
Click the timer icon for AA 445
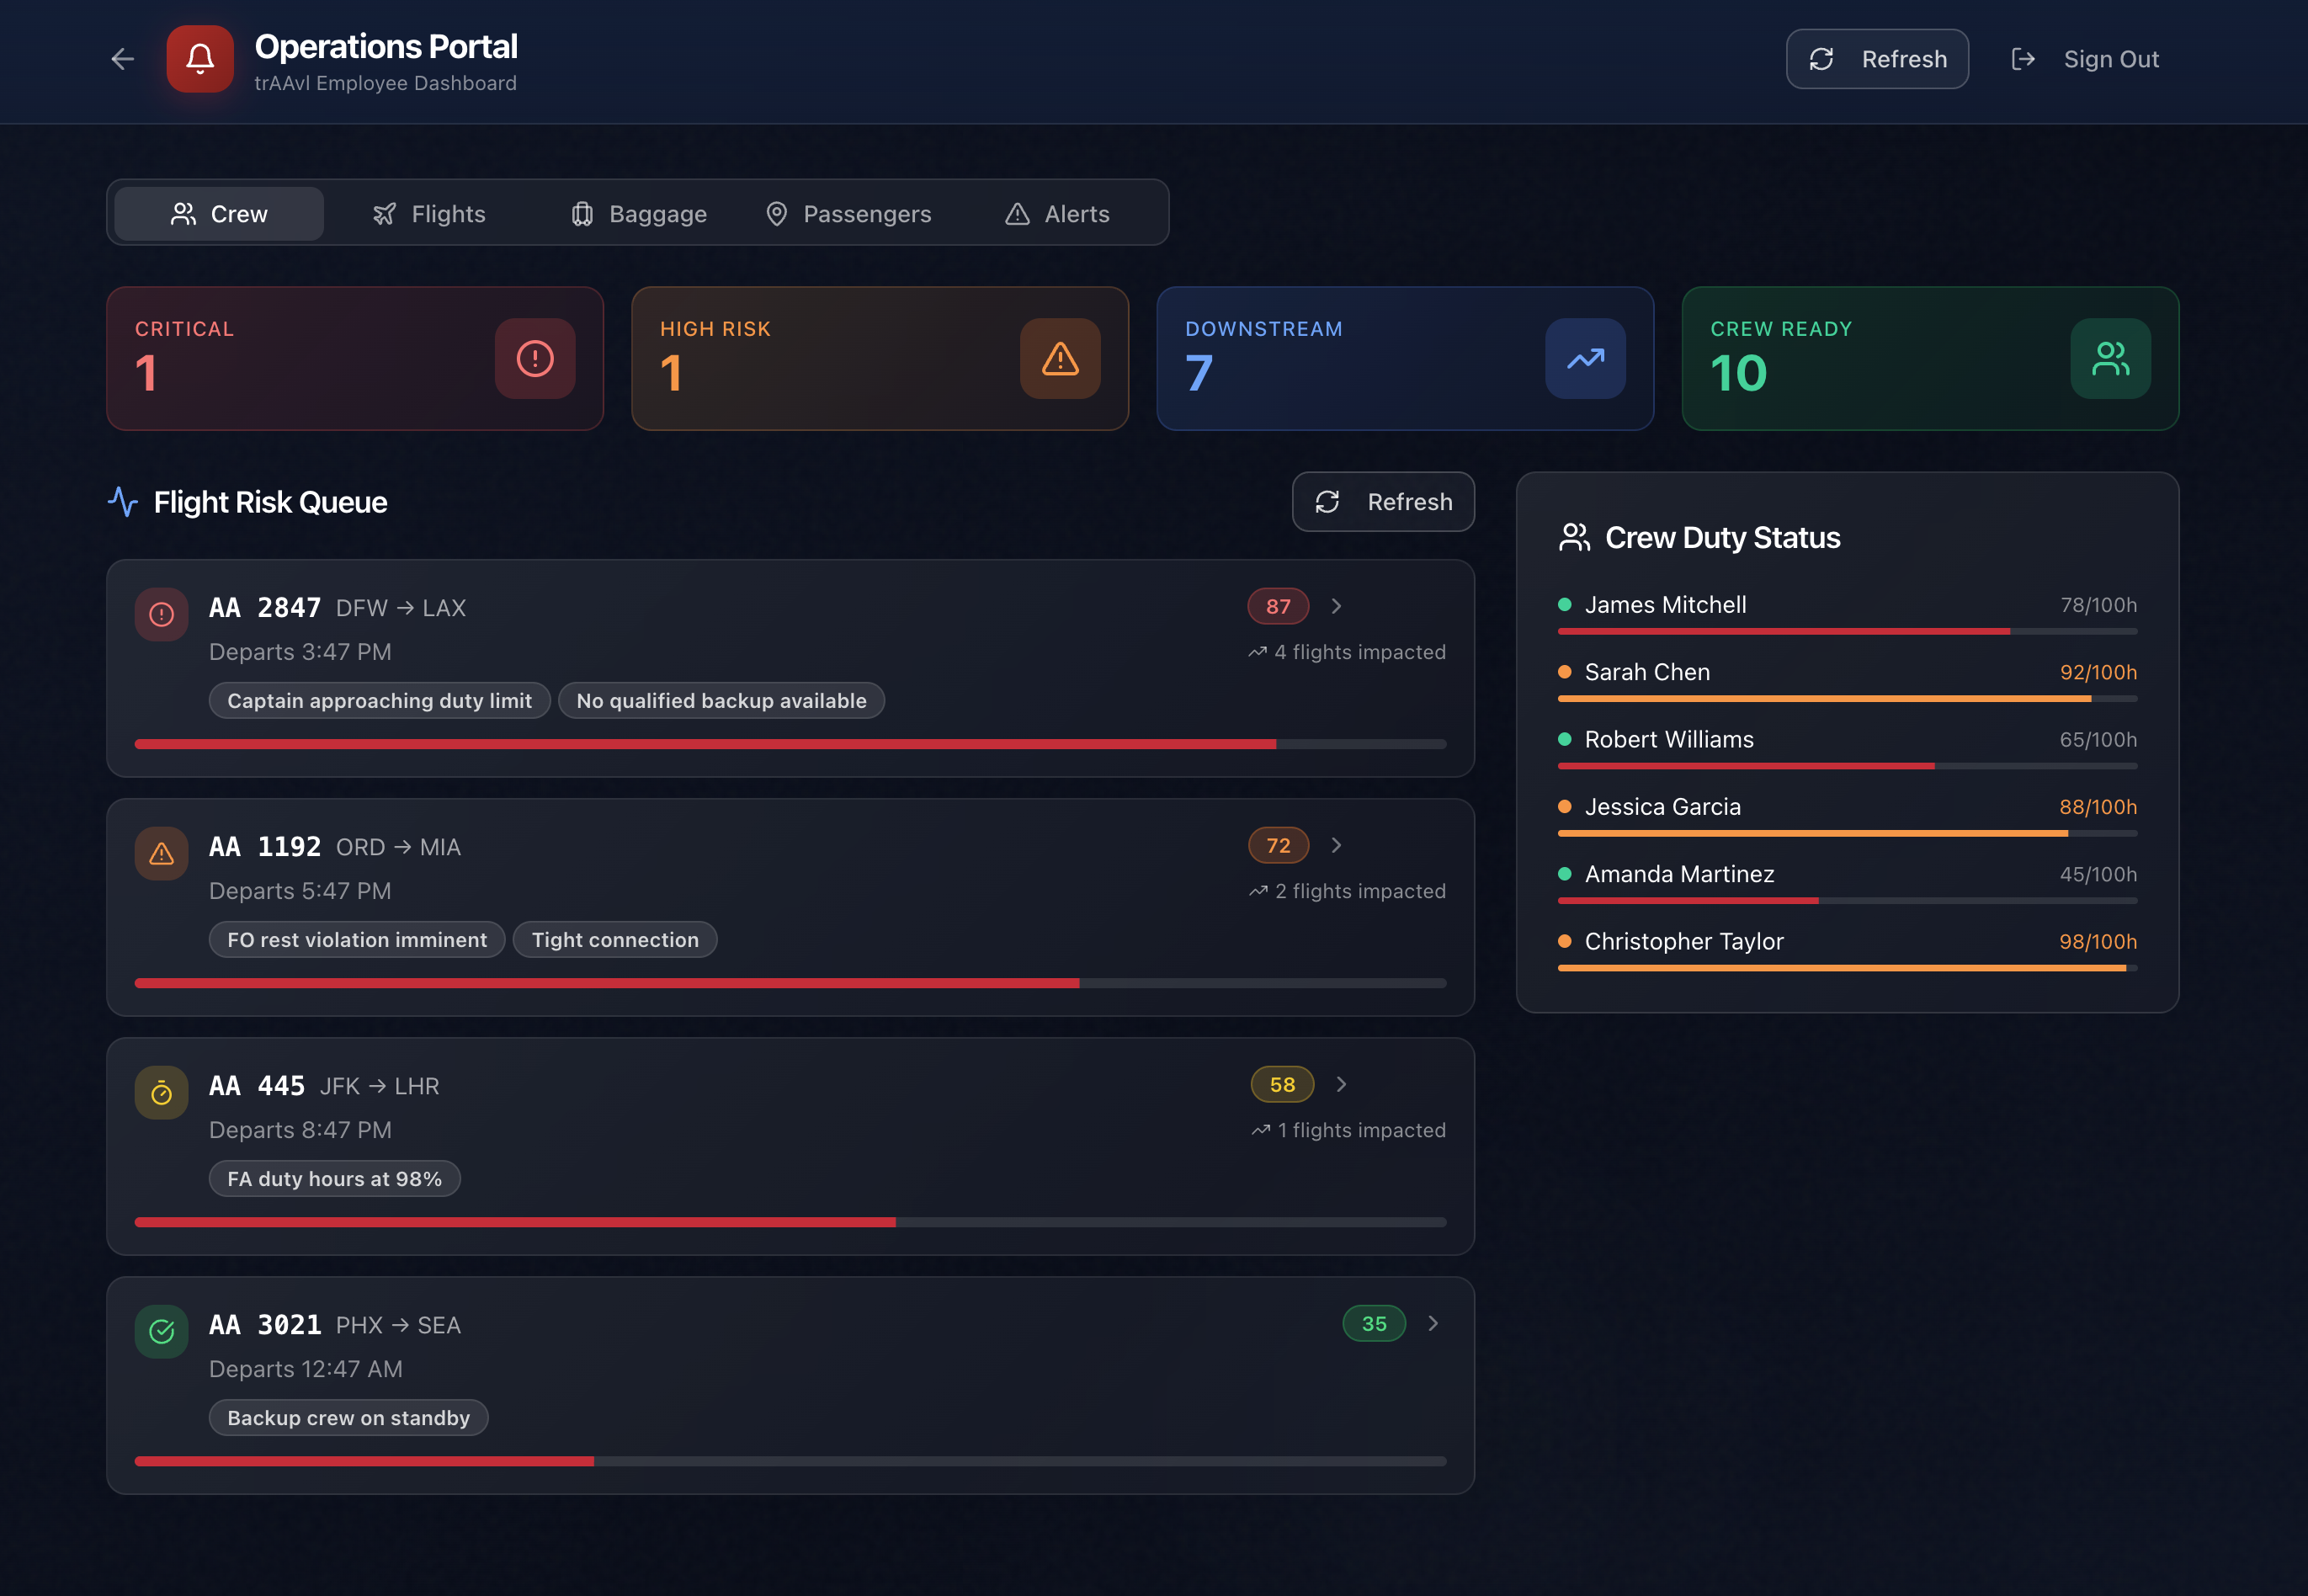[x=161, y=1093]
